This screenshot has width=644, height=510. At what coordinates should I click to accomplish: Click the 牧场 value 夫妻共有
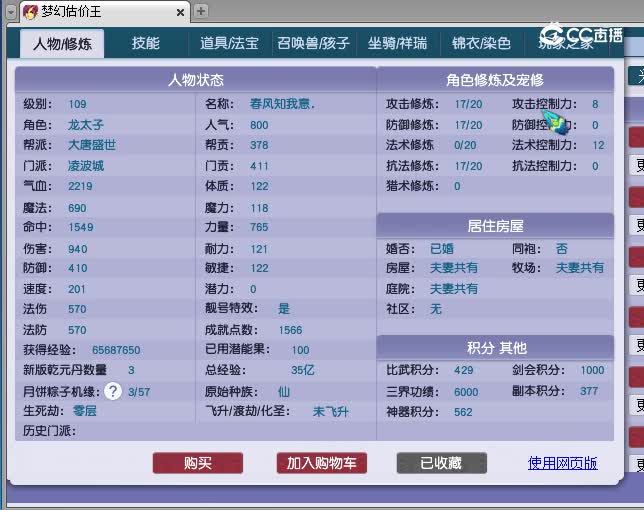[x=580, y=268]
